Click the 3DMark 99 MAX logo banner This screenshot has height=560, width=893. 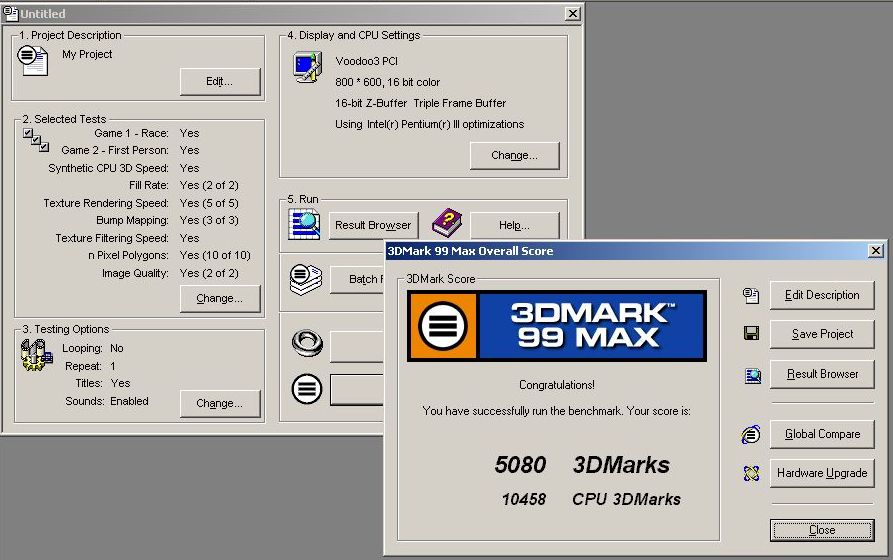557,326
